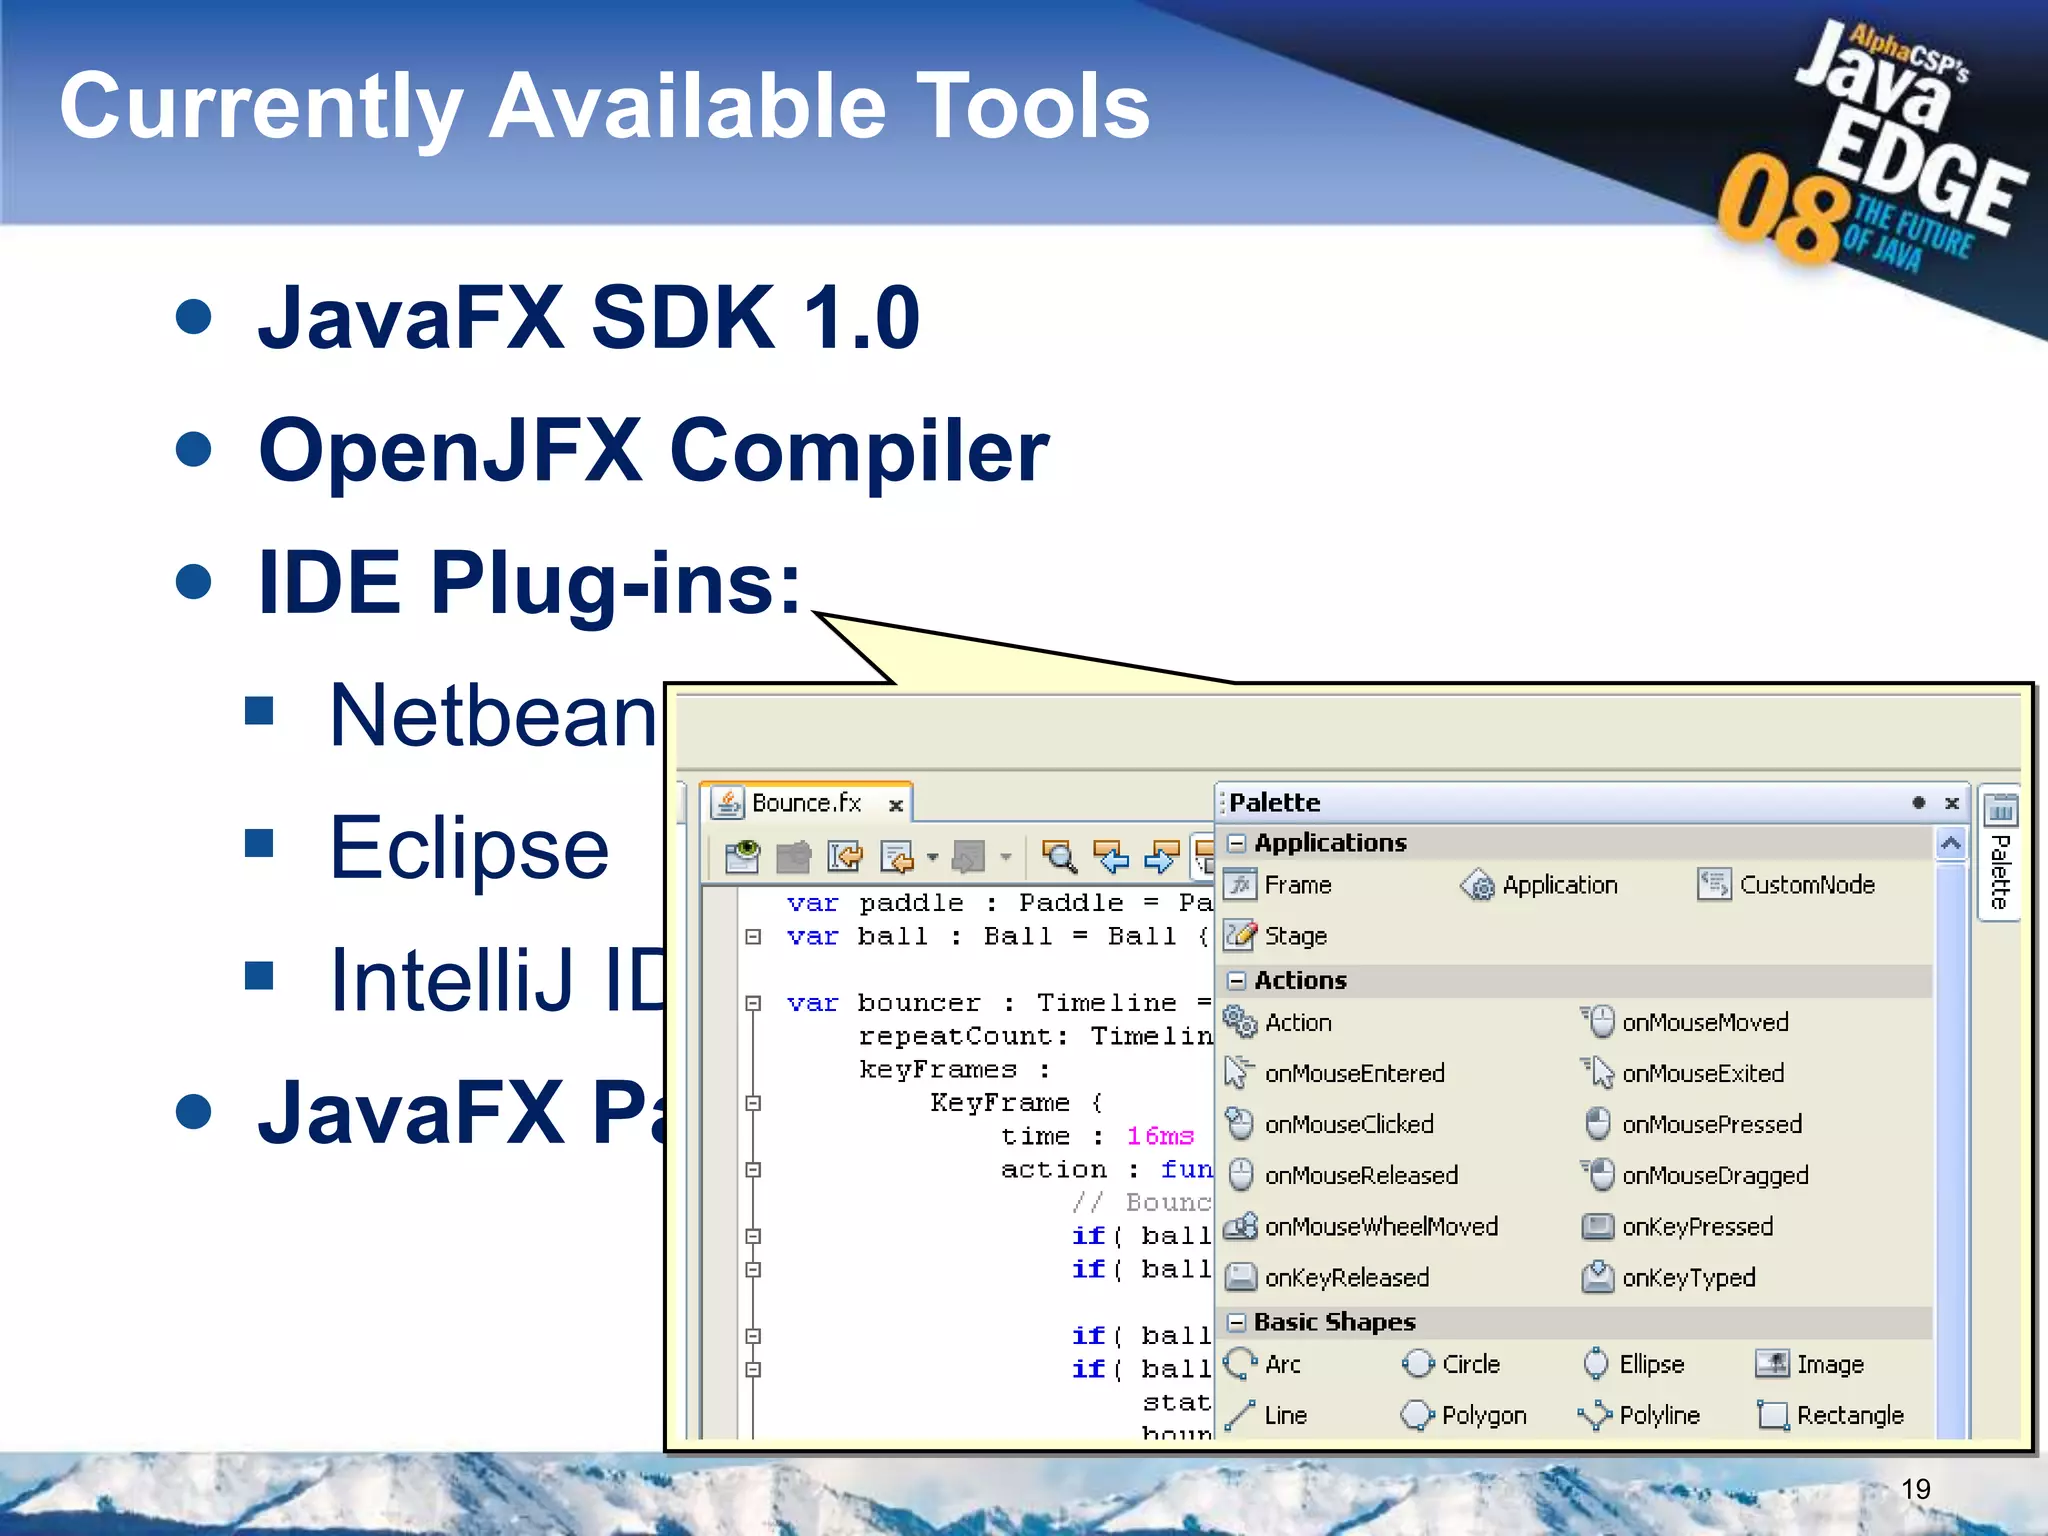Collapse the code fold at 'var ball'
The height and width of the screenshot is (1536, 2048).
click(753, 937)
